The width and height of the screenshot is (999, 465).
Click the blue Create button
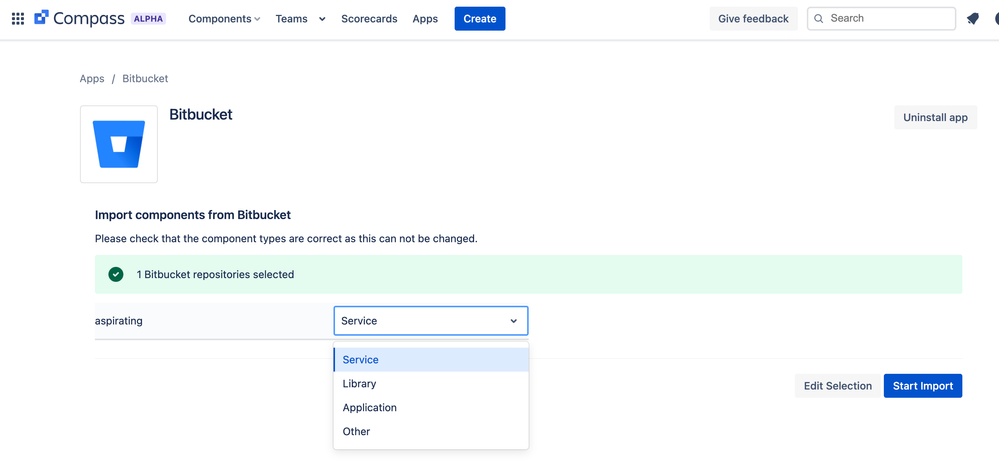tap(480, 18)
